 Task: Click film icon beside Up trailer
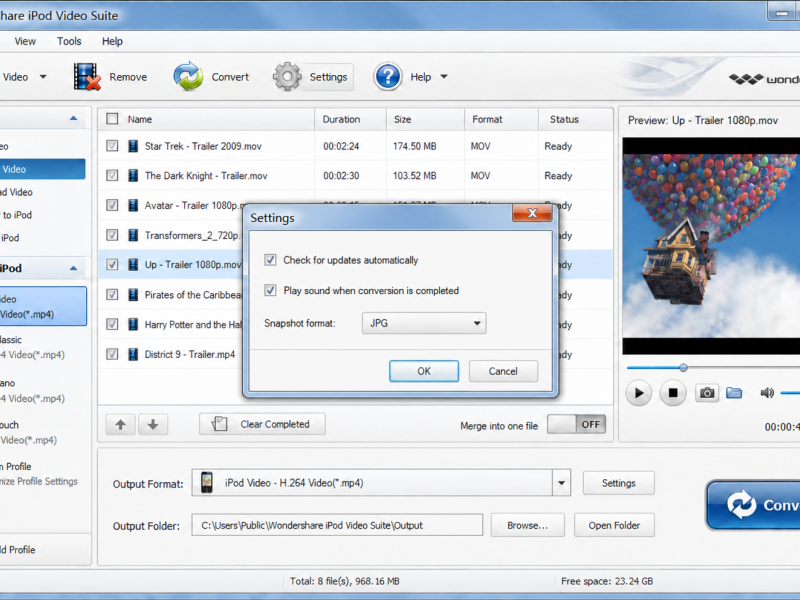133,265
